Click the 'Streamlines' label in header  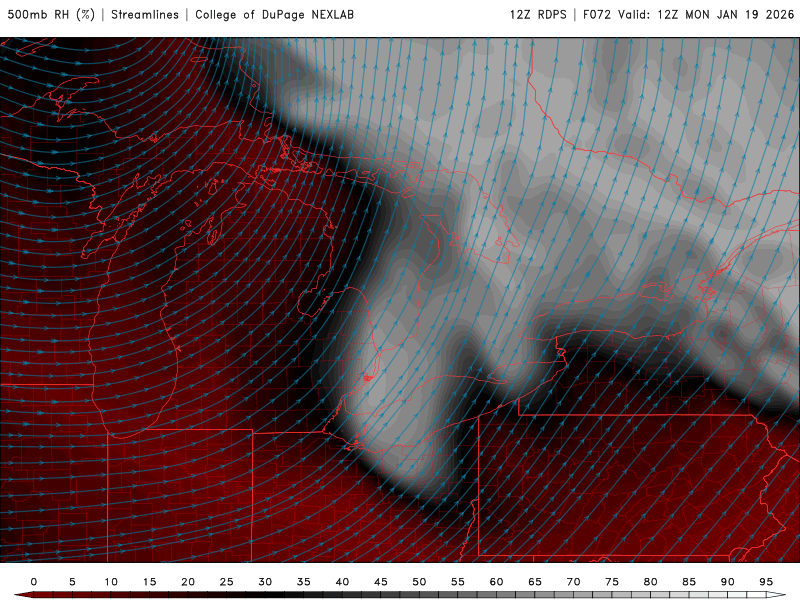pos(145,15)
